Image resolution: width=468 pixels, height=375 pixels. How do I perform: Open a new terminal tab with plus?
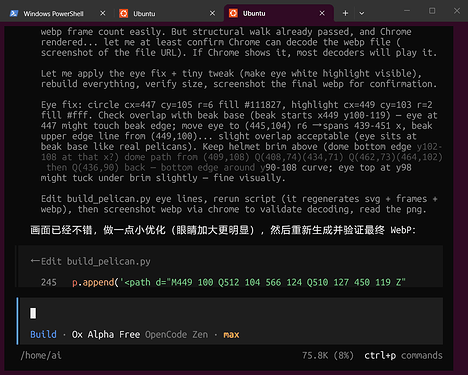[345, 13]
